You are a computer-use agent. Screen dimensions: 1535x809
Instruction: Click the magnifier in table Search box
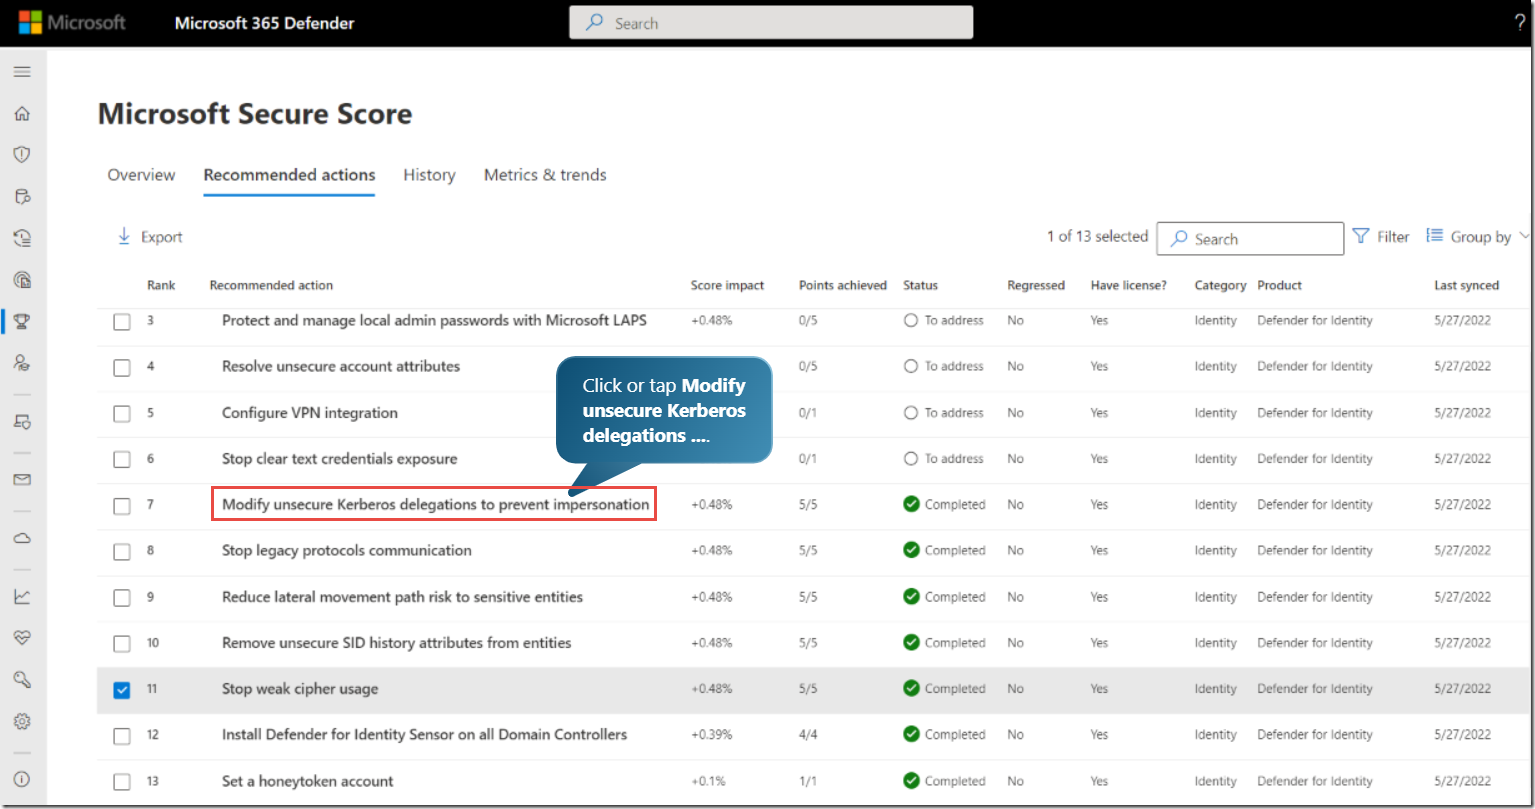coord(1179,239)
